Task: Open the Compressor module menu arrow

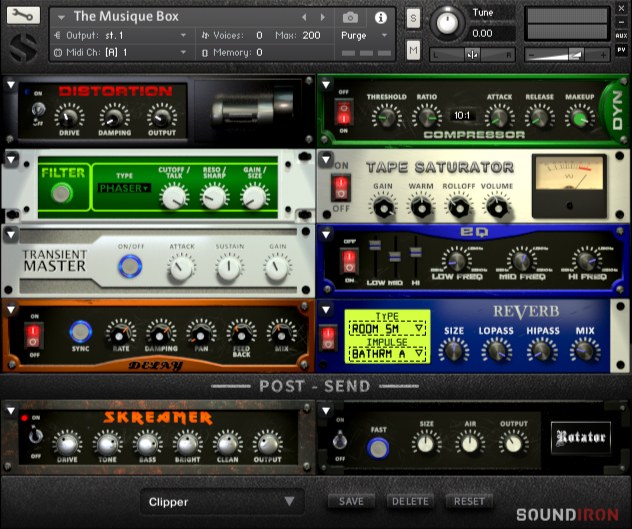Action: tap(326, 85)
